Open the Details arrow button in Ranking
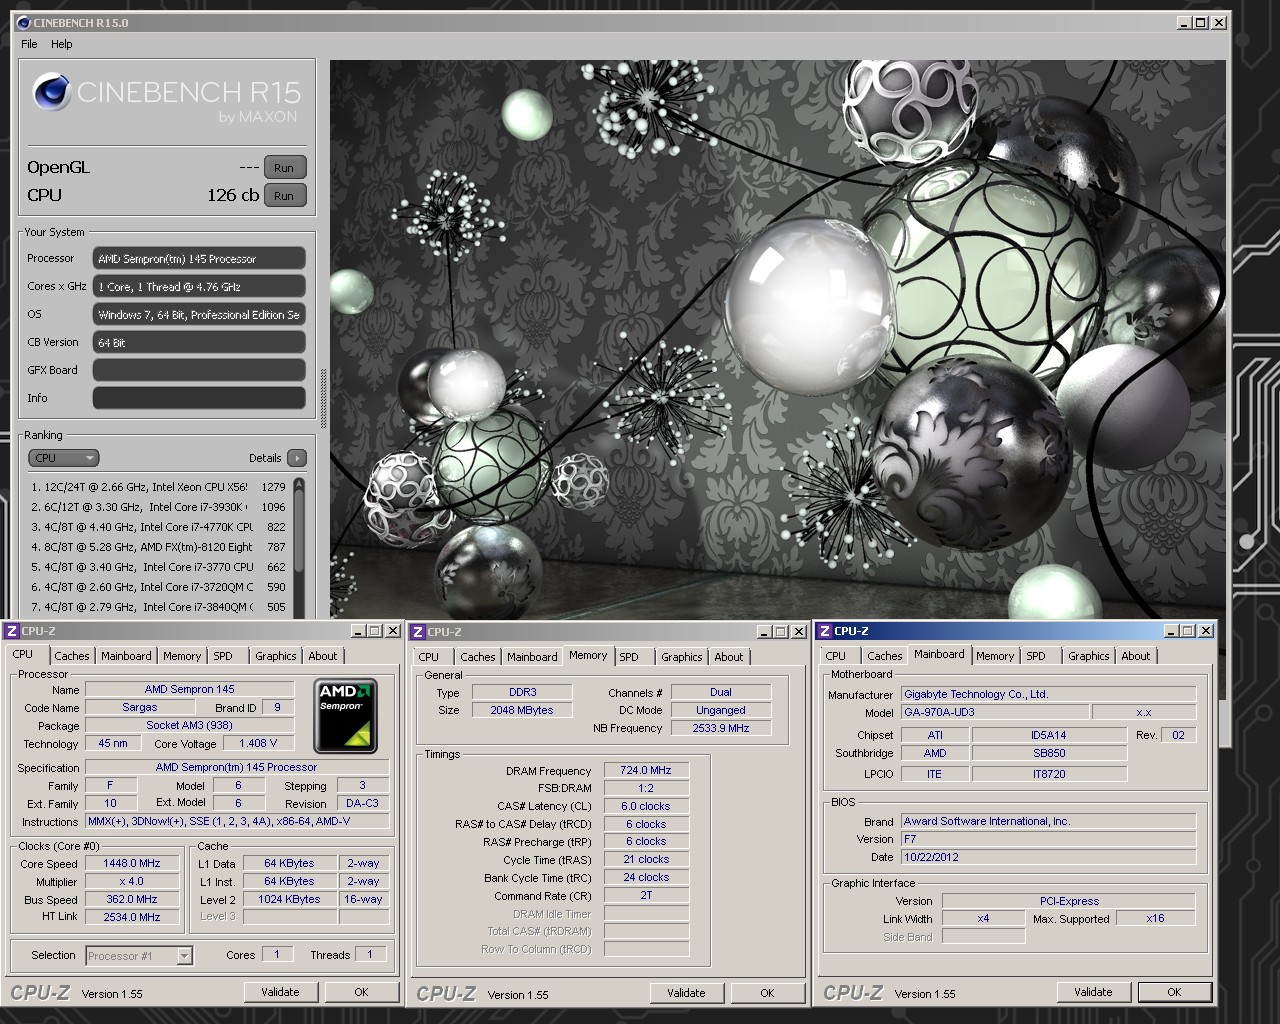Screen dimensions: 1280x1024 (296, 458)
